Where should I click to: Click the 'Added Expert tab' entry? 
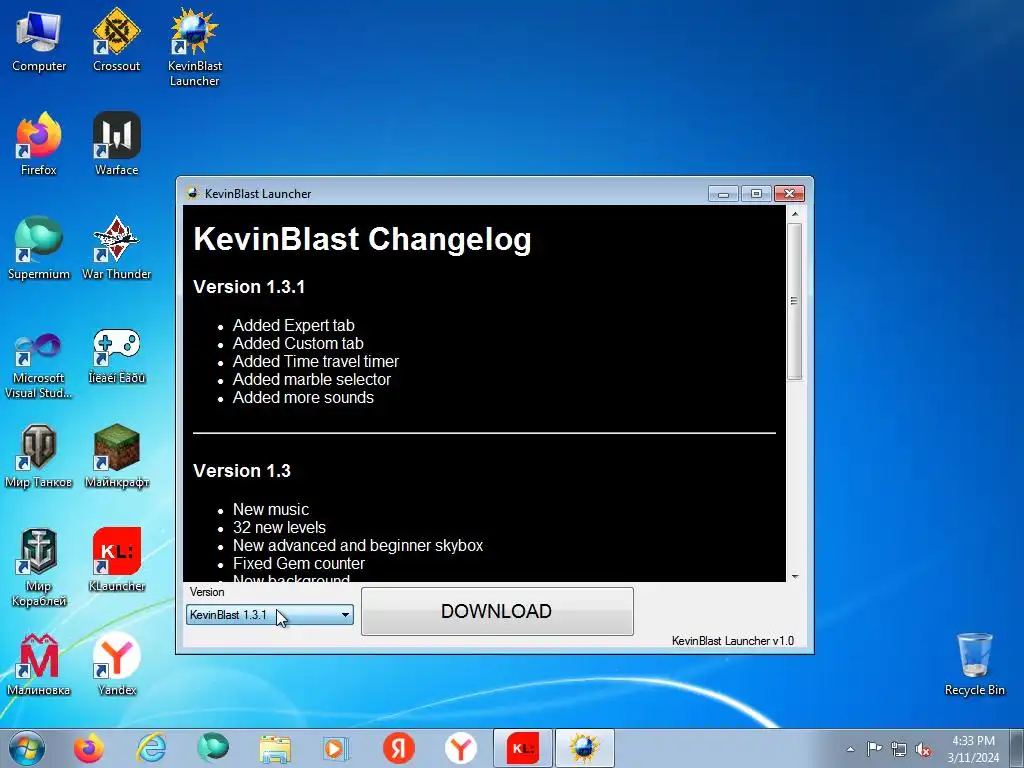pyautogui.click(x=294, y=325)
